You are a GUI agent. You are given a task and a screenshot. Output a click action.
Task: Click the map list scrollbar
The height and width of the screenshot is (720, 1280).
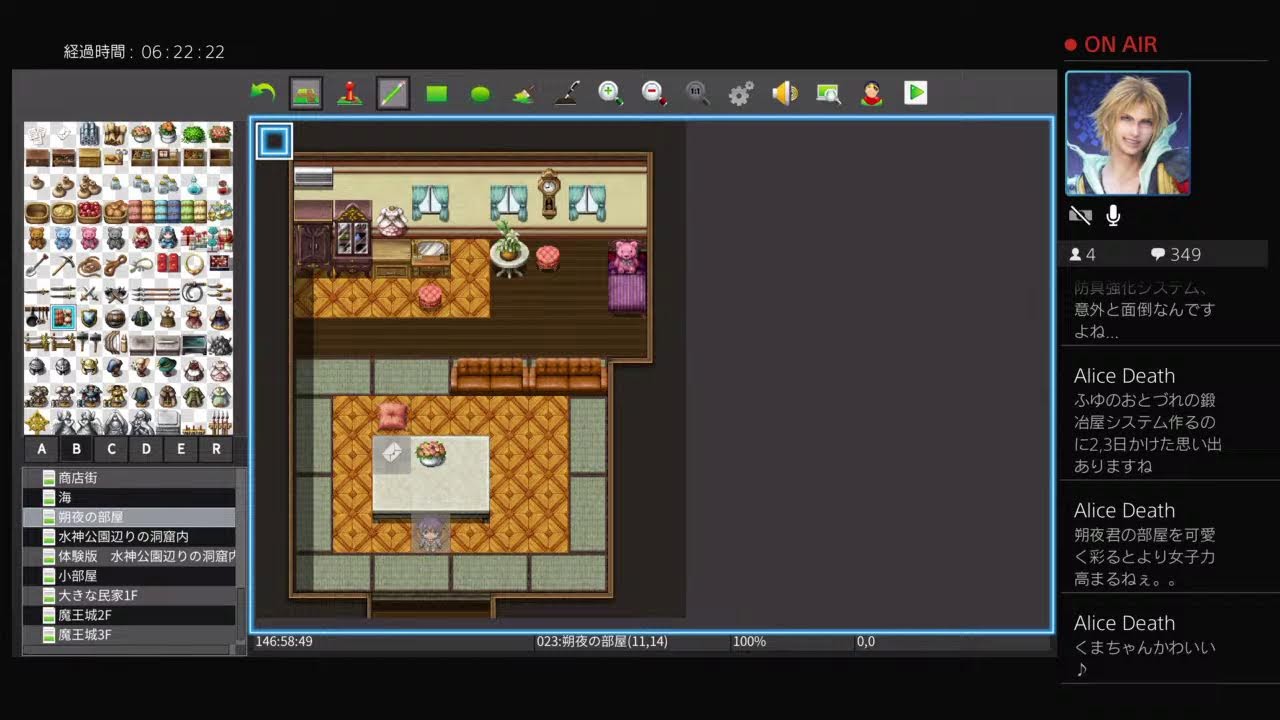[x=240, y=560]
